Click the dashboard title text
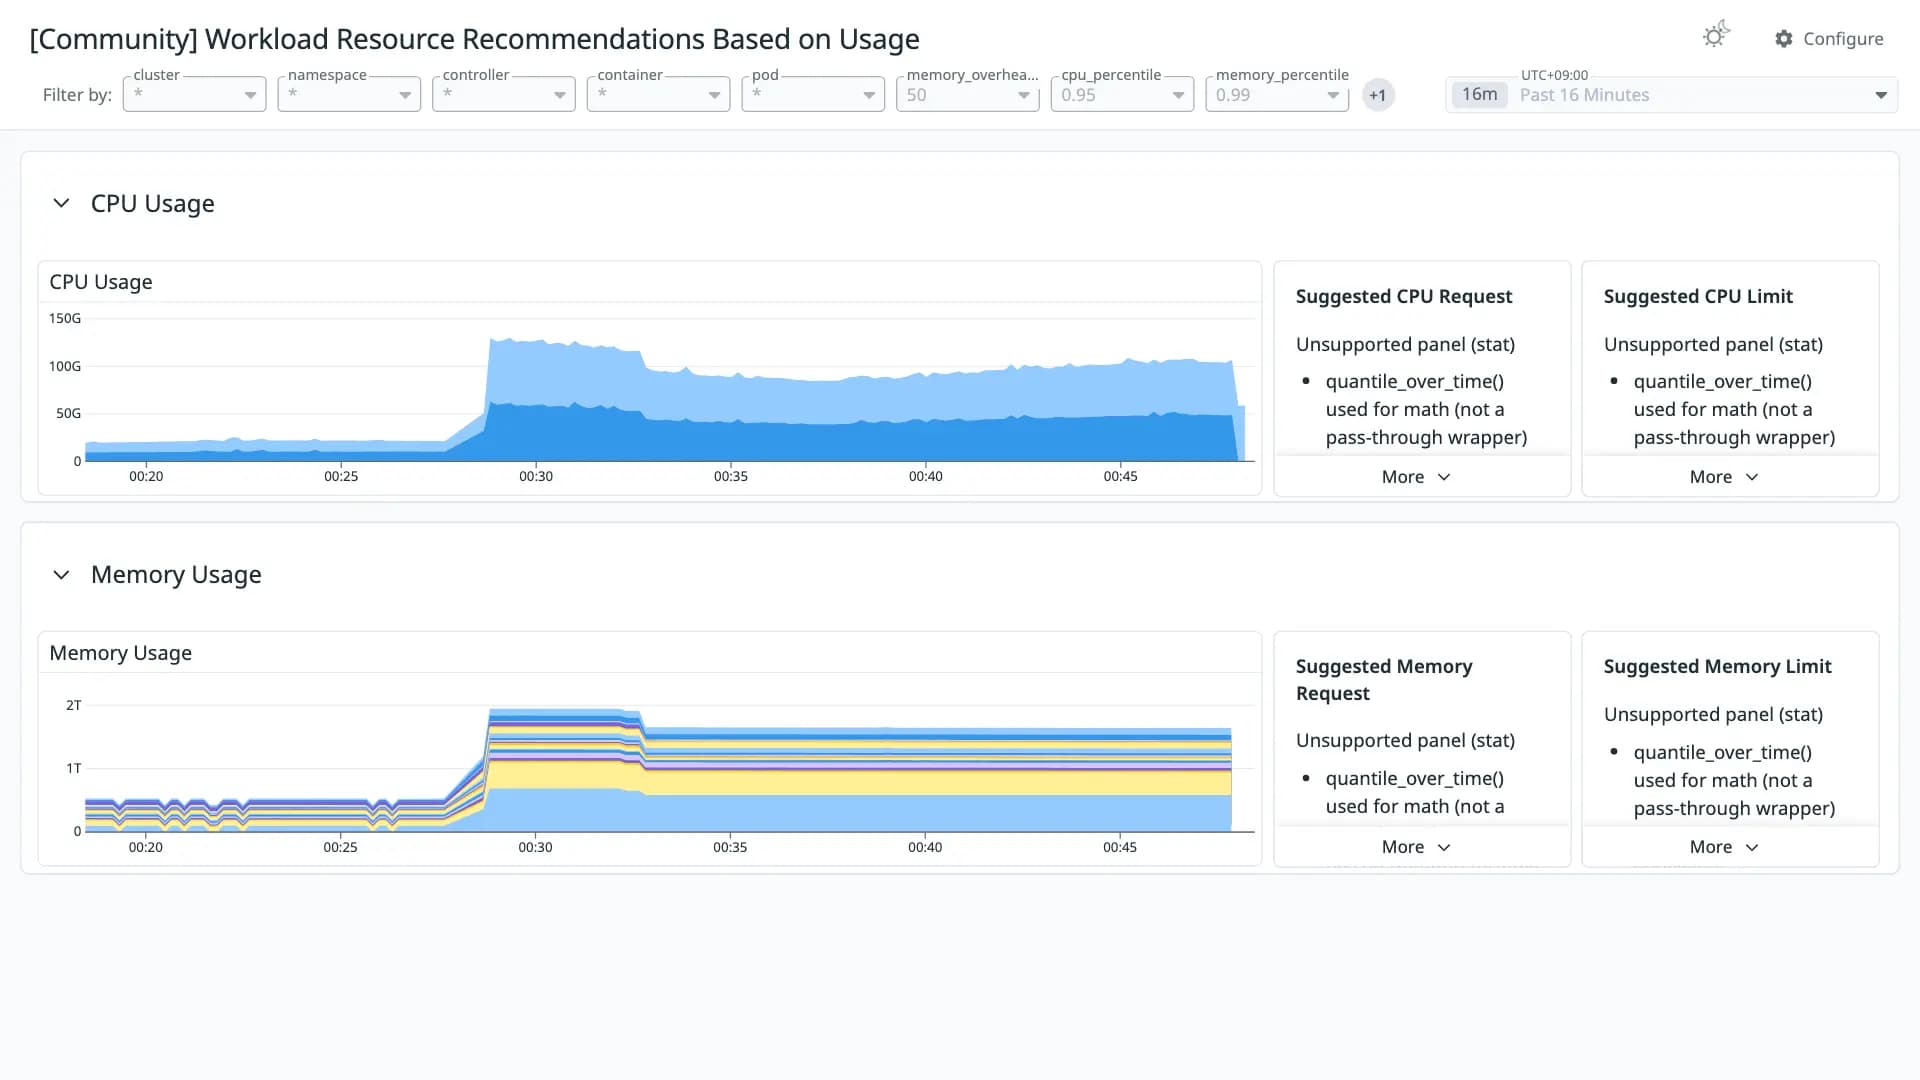 474,39
